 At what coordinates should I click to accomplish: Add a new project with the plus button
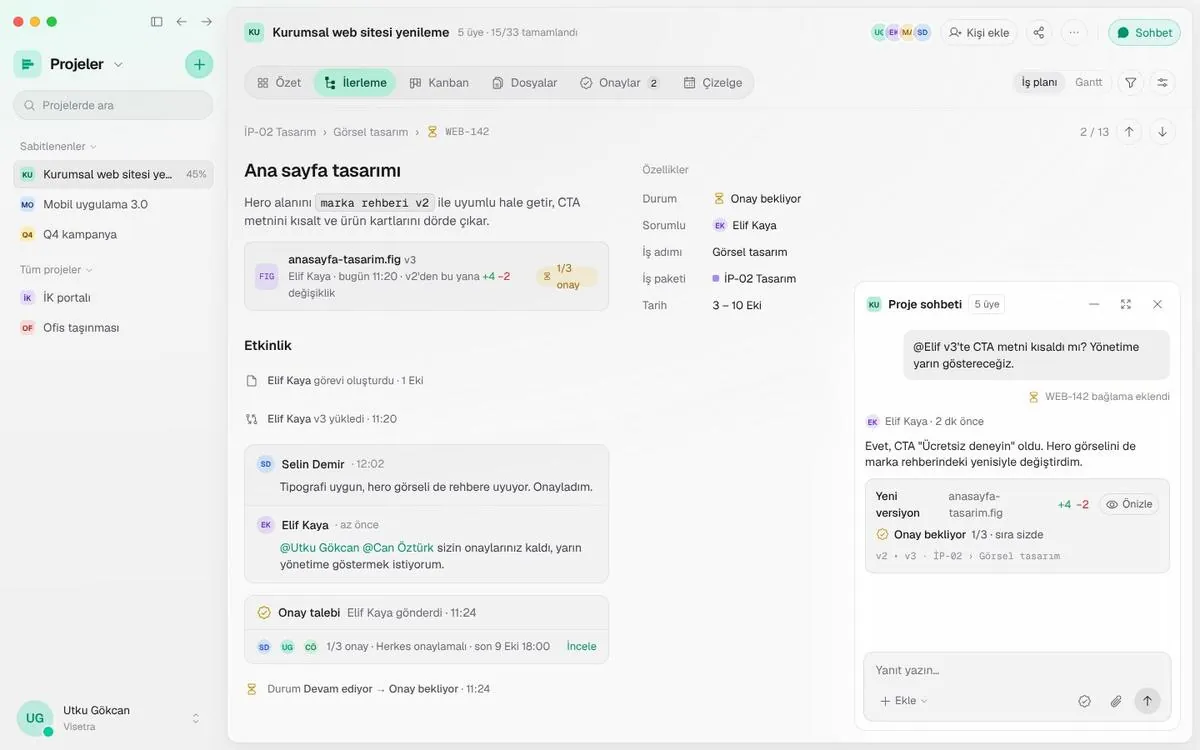[199, 64]
